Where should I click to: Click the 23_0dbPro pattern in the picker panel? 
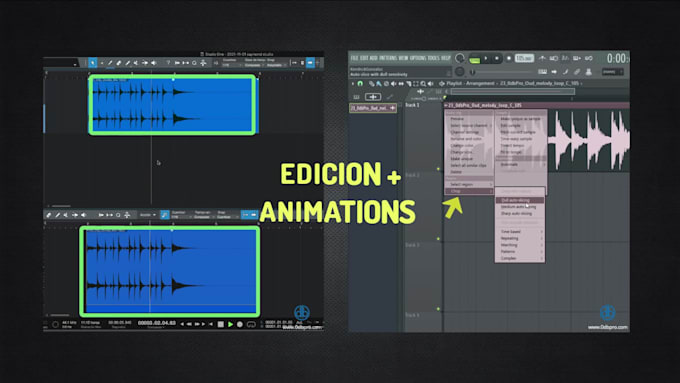point(373,108)
